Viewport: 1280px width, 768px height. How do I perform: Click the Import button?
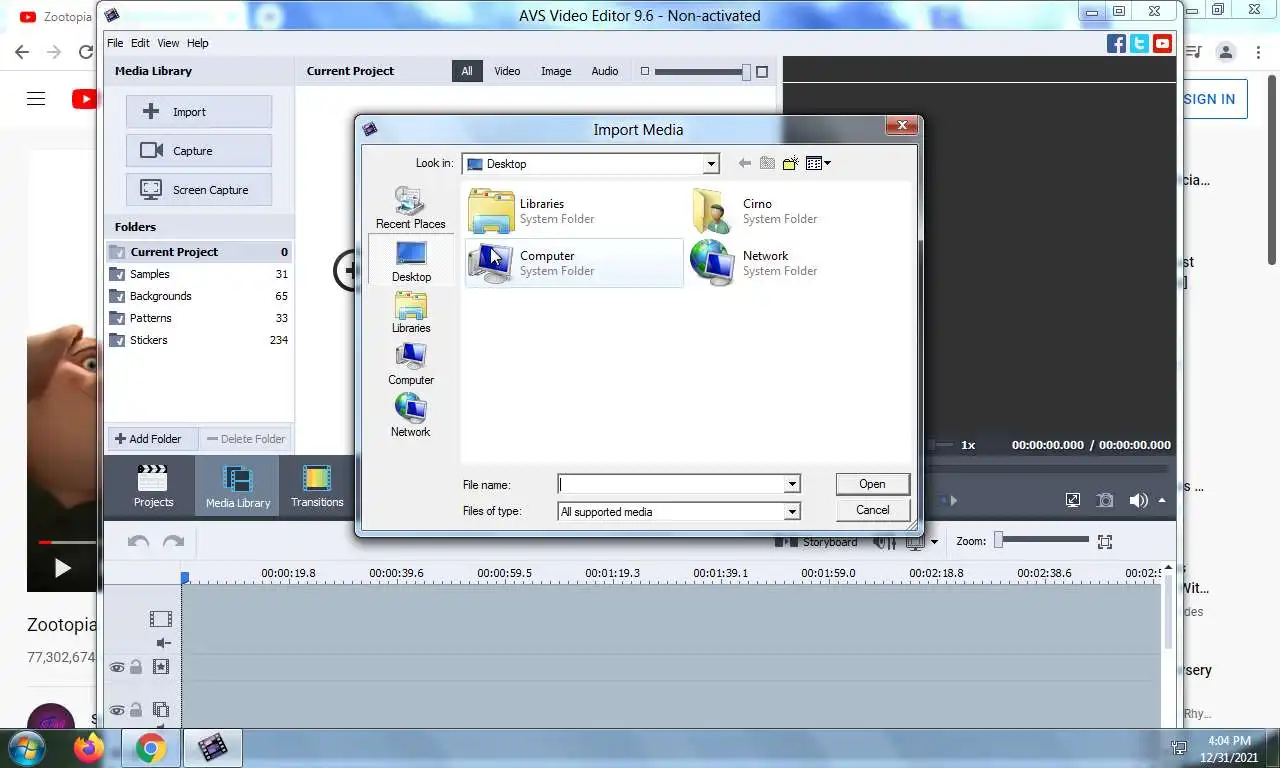199,112
